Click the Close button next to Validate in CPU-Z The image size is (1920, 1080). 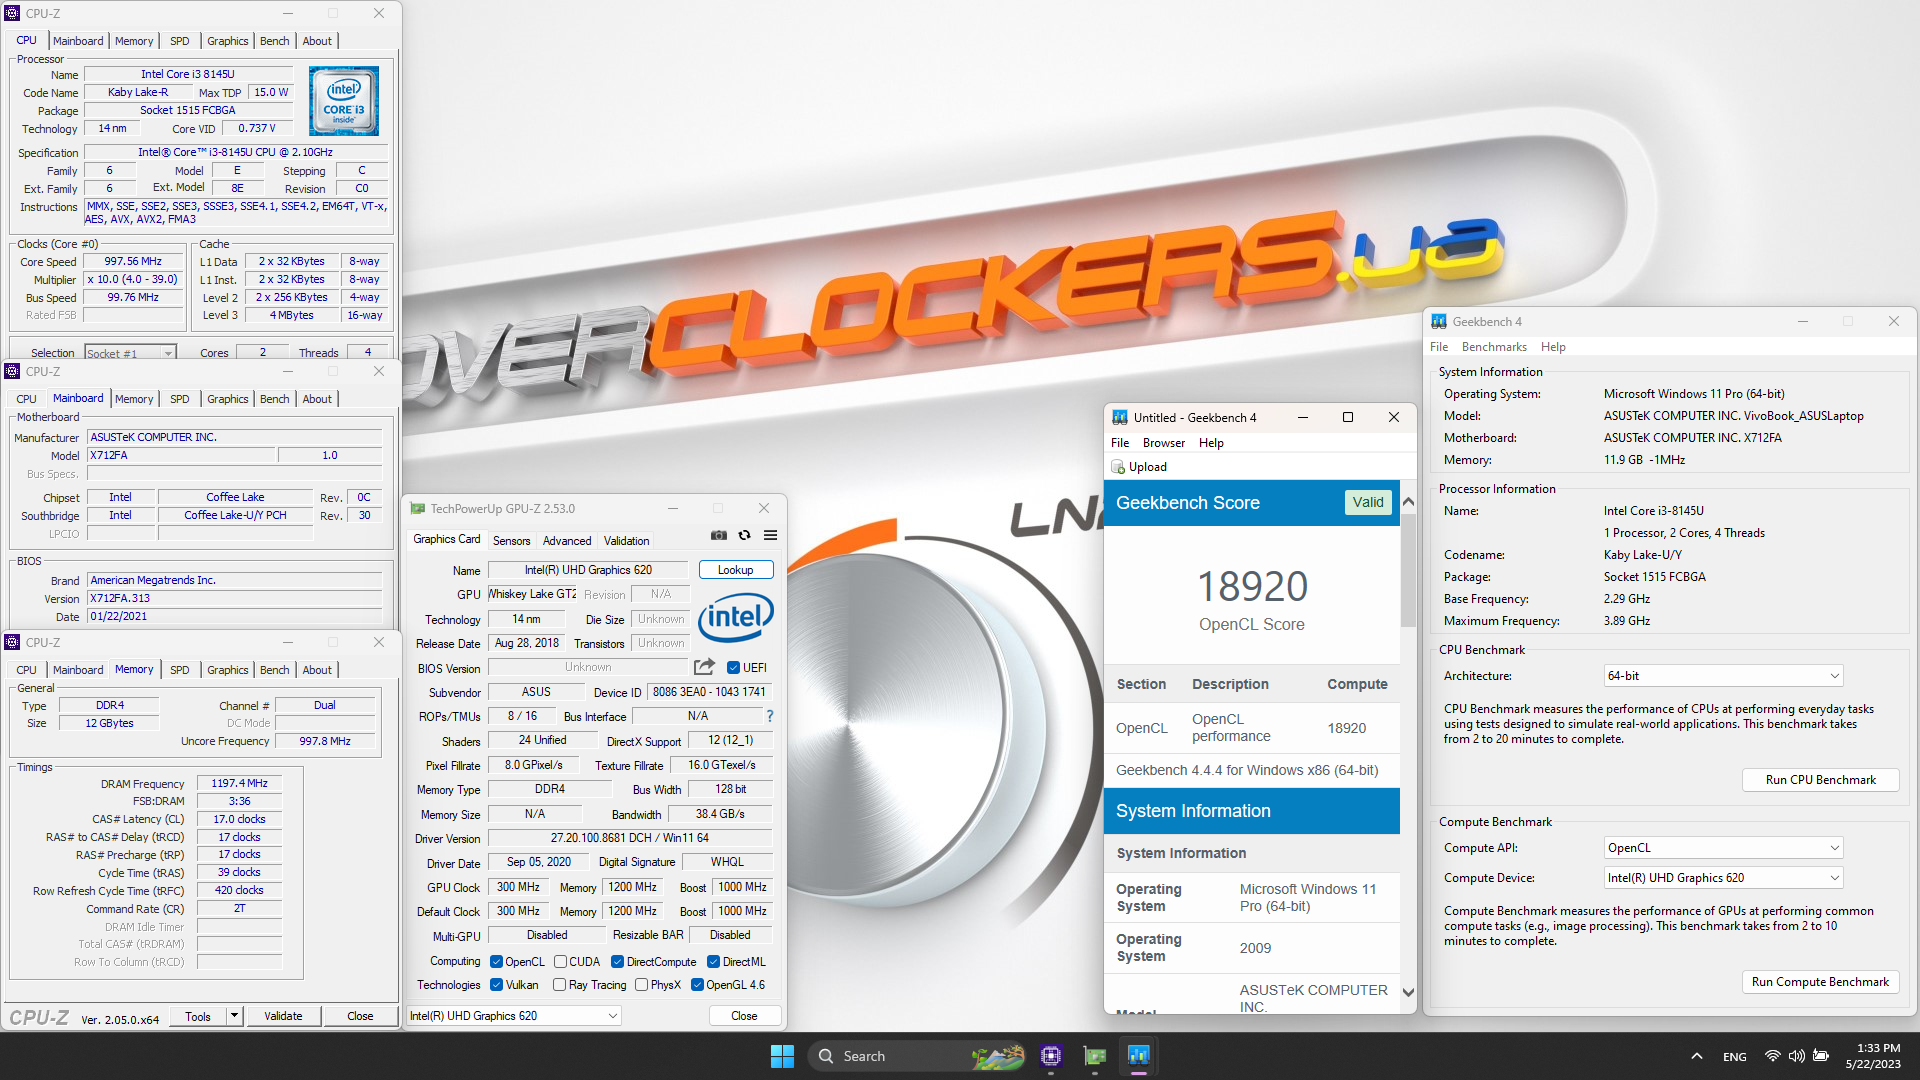360,1016
